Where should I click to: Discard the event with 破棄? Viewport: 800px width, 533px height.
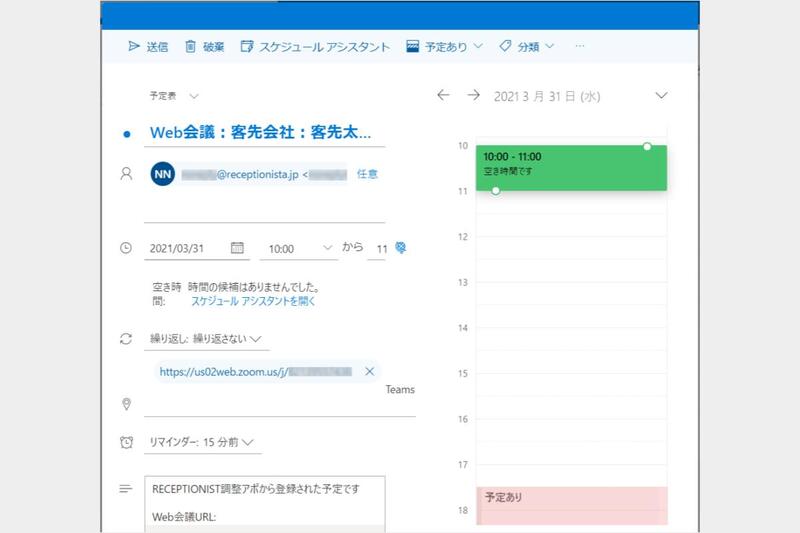[205, 46]
